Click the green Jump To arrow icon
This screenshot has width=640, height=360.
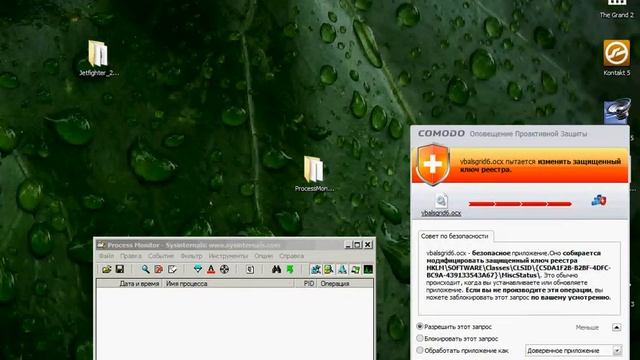coord(290,269)
